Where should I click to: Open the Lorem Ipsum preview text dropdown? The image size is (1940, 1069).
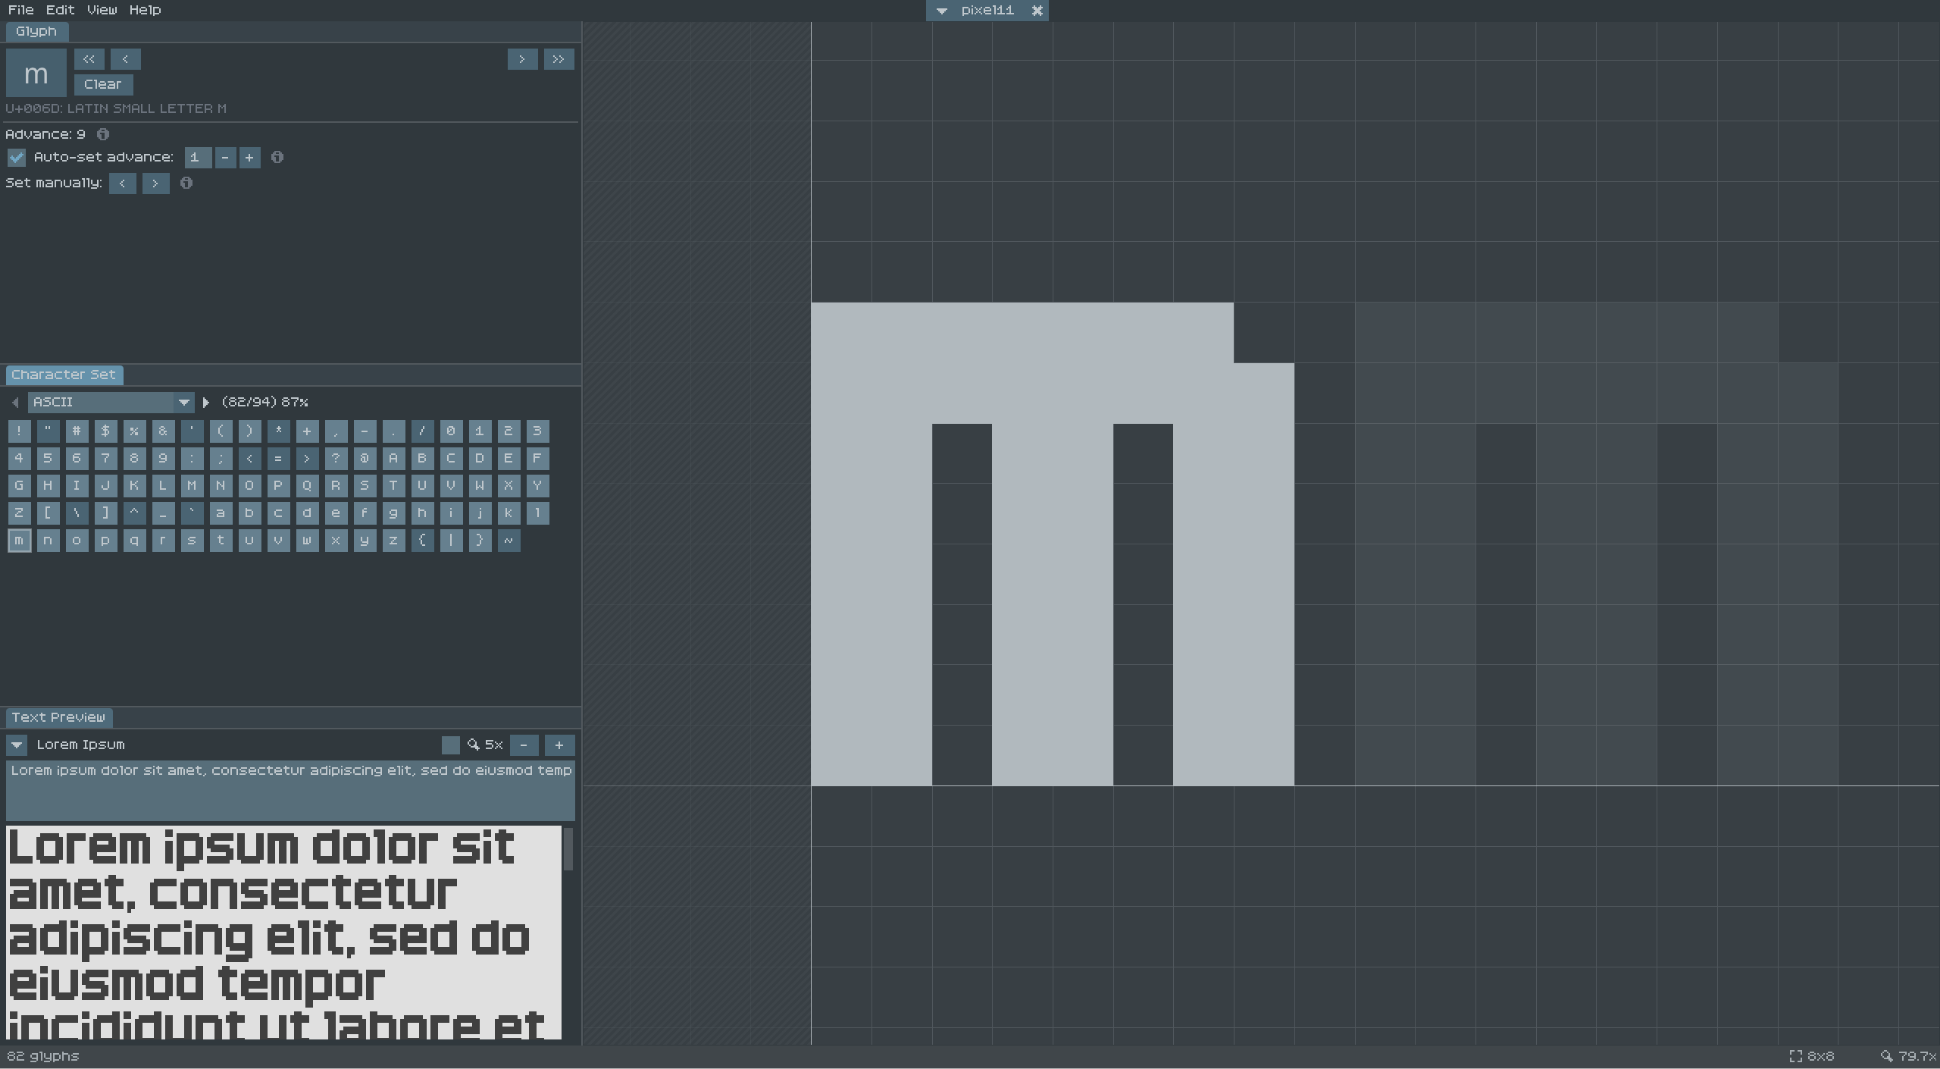[15, 744]
